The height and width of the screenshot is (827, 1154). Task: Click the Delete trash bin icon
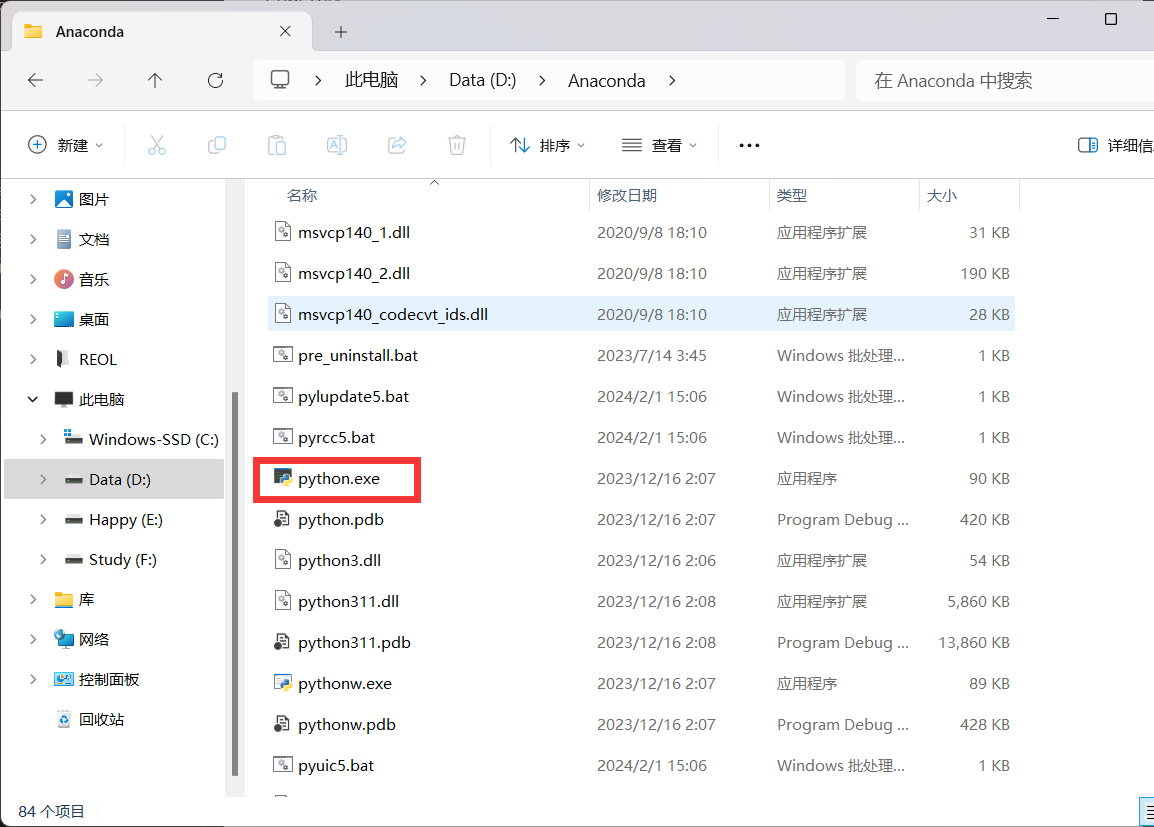click(457, 145)
